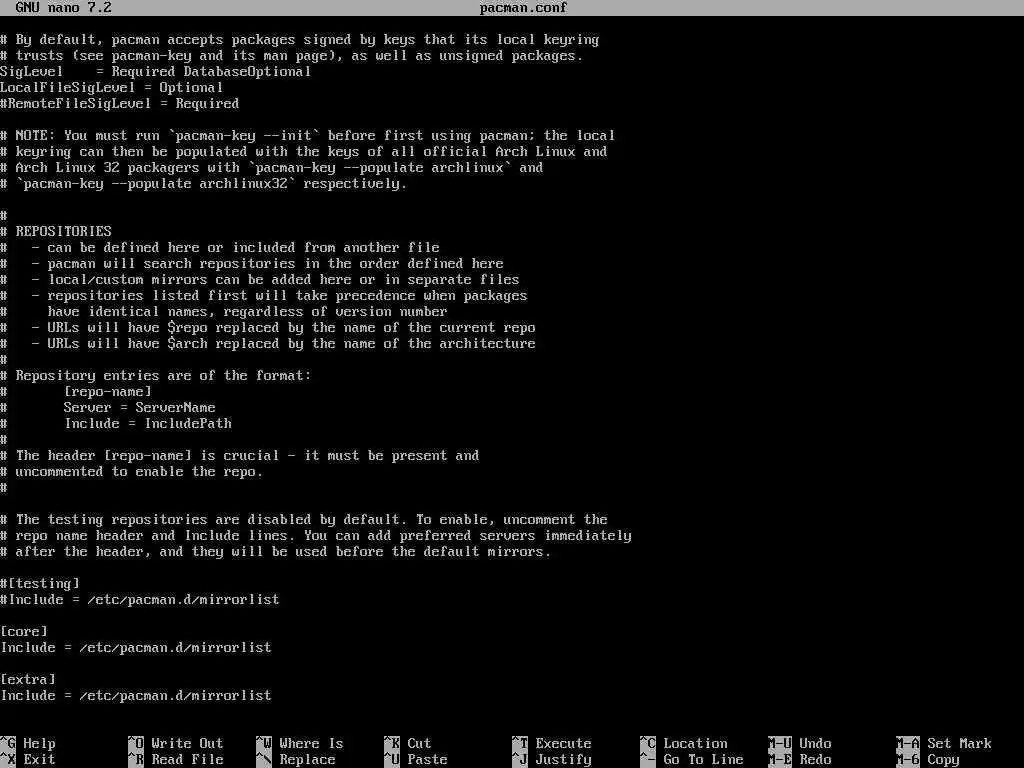Click the uncommented to enable the repo line
Image resolution: width=1024 pixels, height=768 pixels.
point(132,472)
